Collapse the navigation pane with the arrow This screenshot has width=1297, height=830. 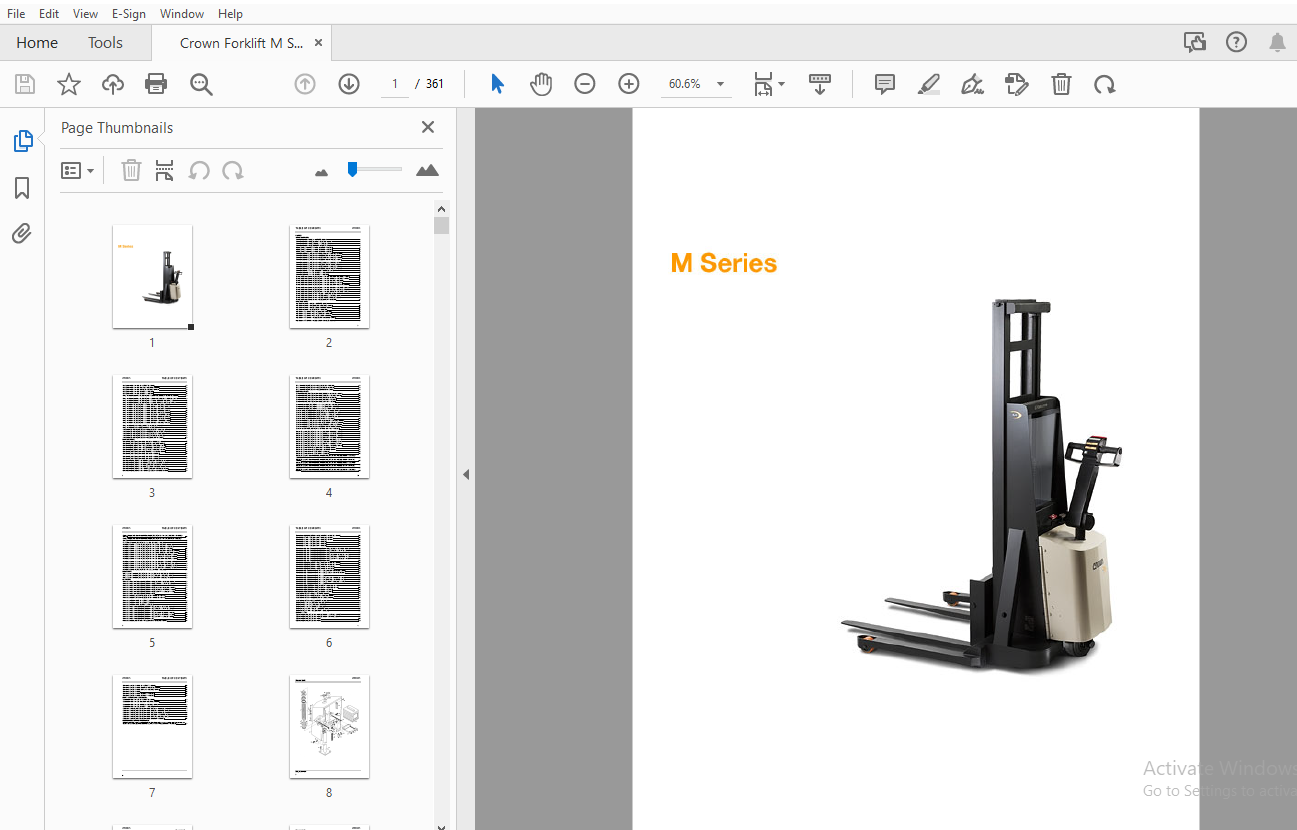[465, 474]
